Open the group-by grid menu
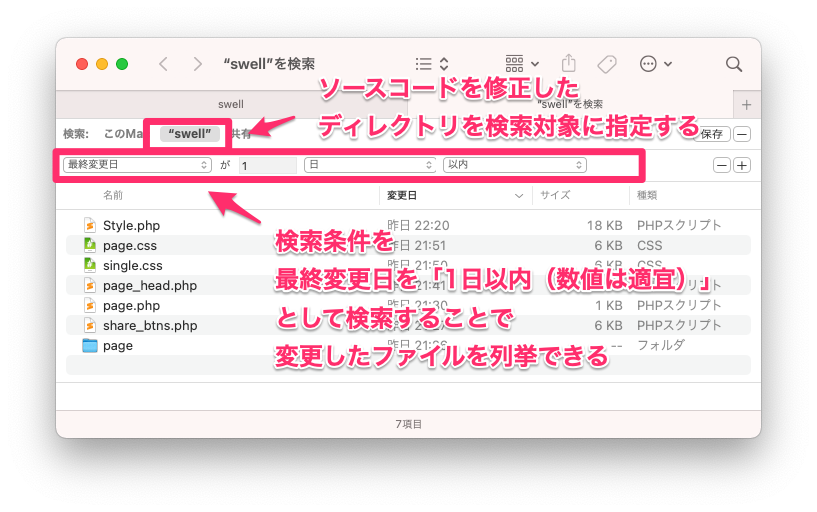 point(522,64)
